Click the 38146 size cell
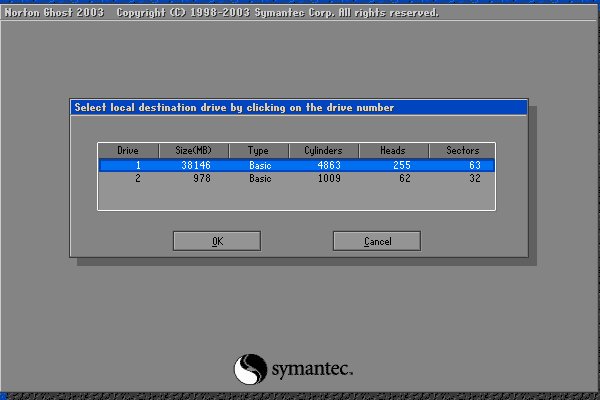The width and height of the screenshot is (600, 400). [x=194, y=165]
